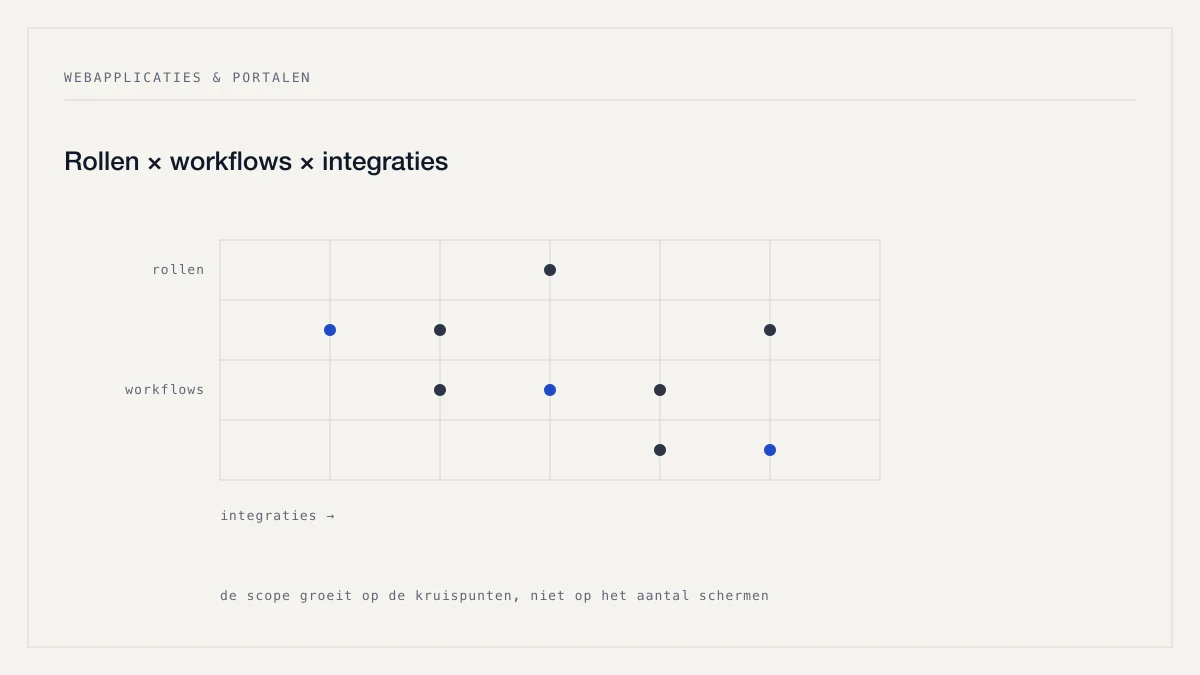Click the dark dot left of the blue workflows dot
This screenshot has width=1200, height=675.
440,390
